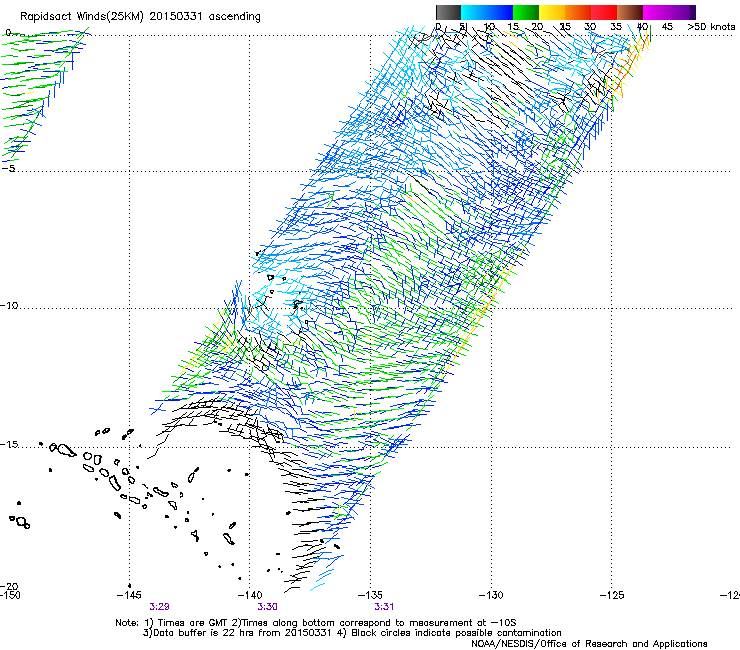The width and height of the screenshot is (740, 650).
Task: Click the '>50 knots' legend label
Action: pos(711,27)
